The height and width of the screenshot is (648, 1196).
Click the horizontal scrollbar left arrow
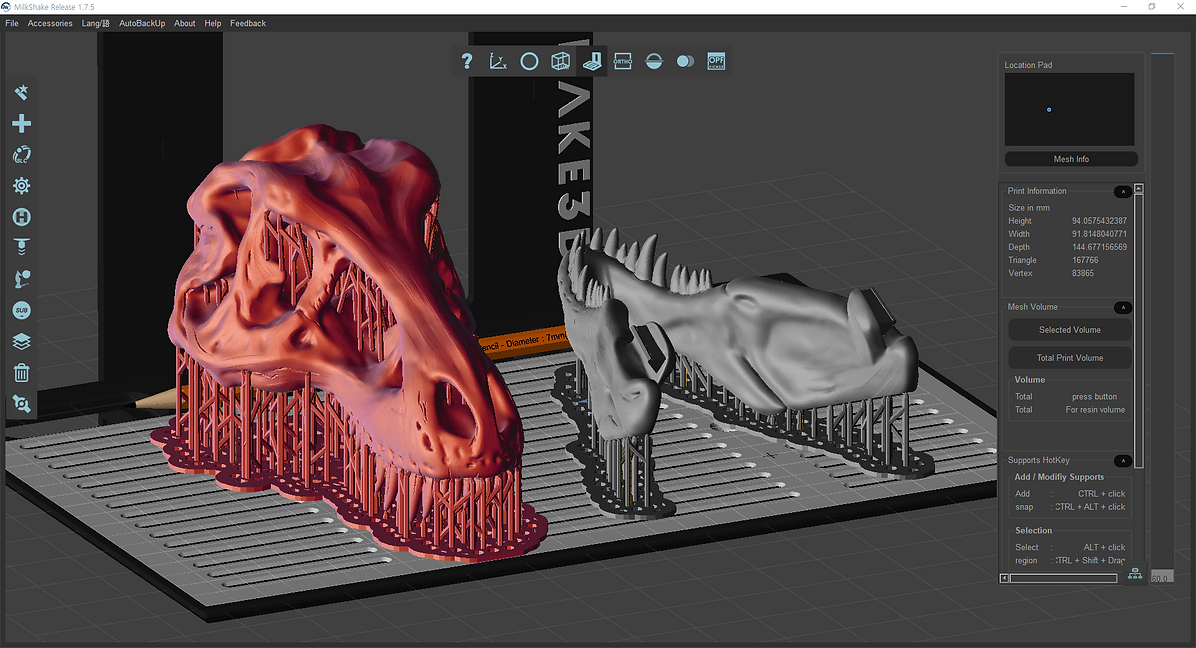pos(1004,579)
